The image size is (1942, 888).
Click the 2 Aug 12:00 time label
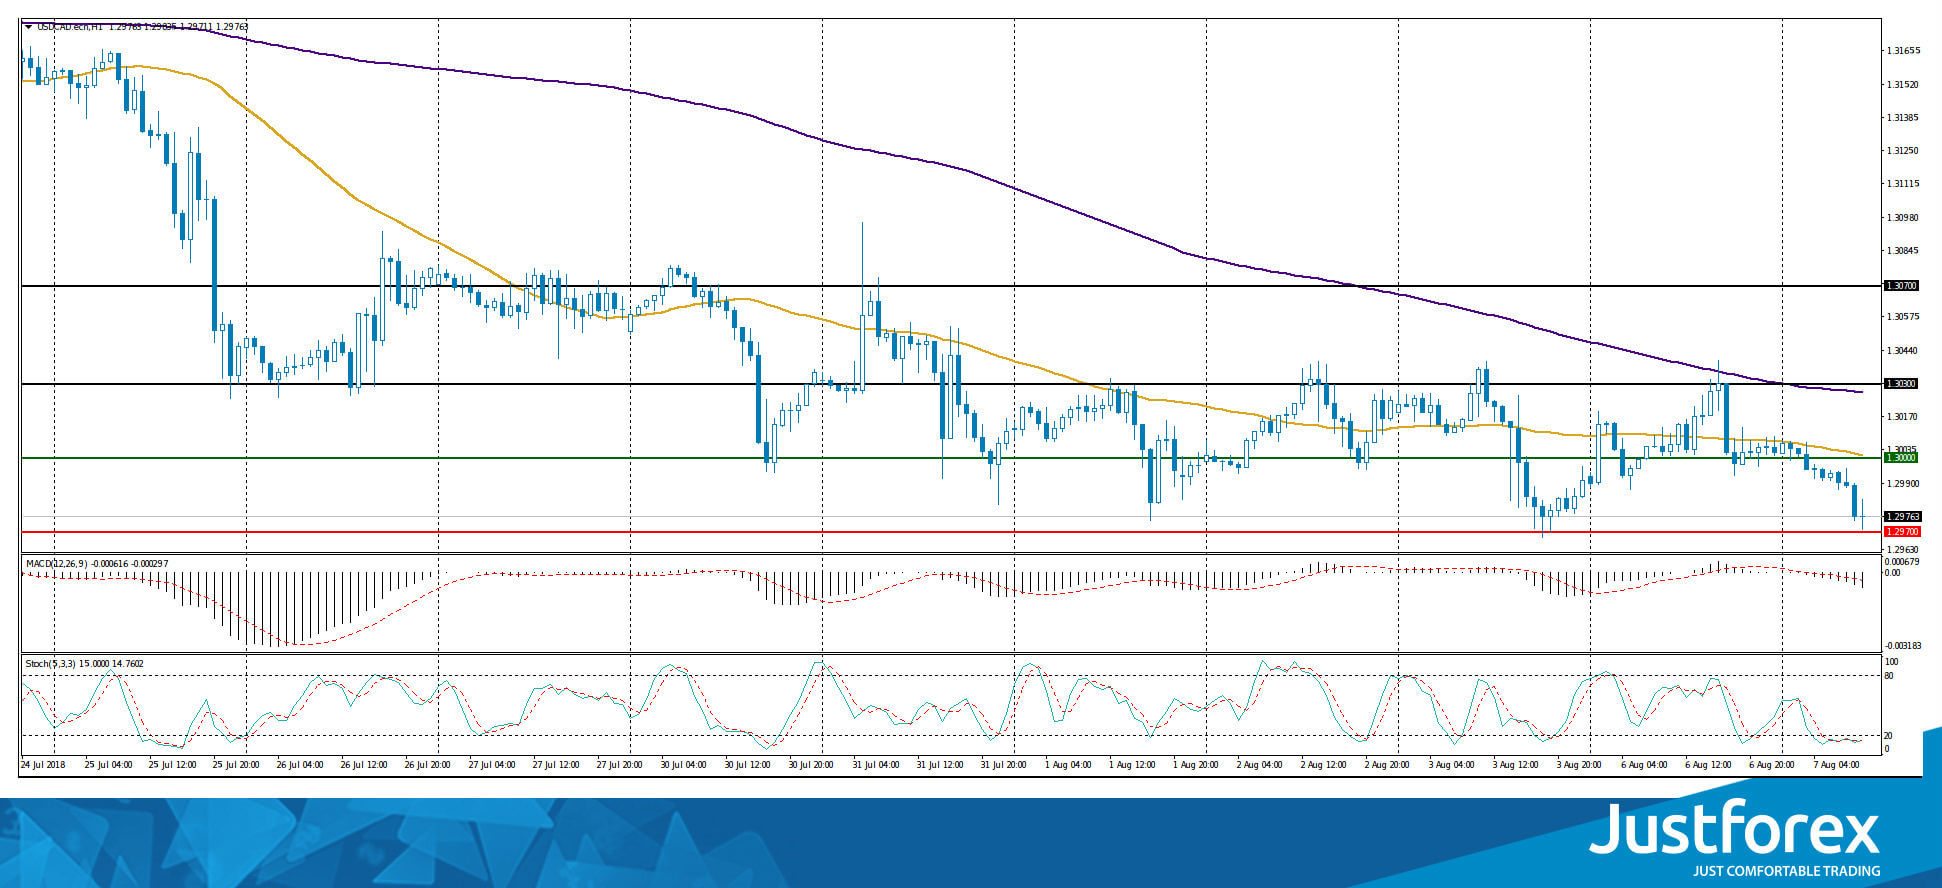pos(1324,765)
